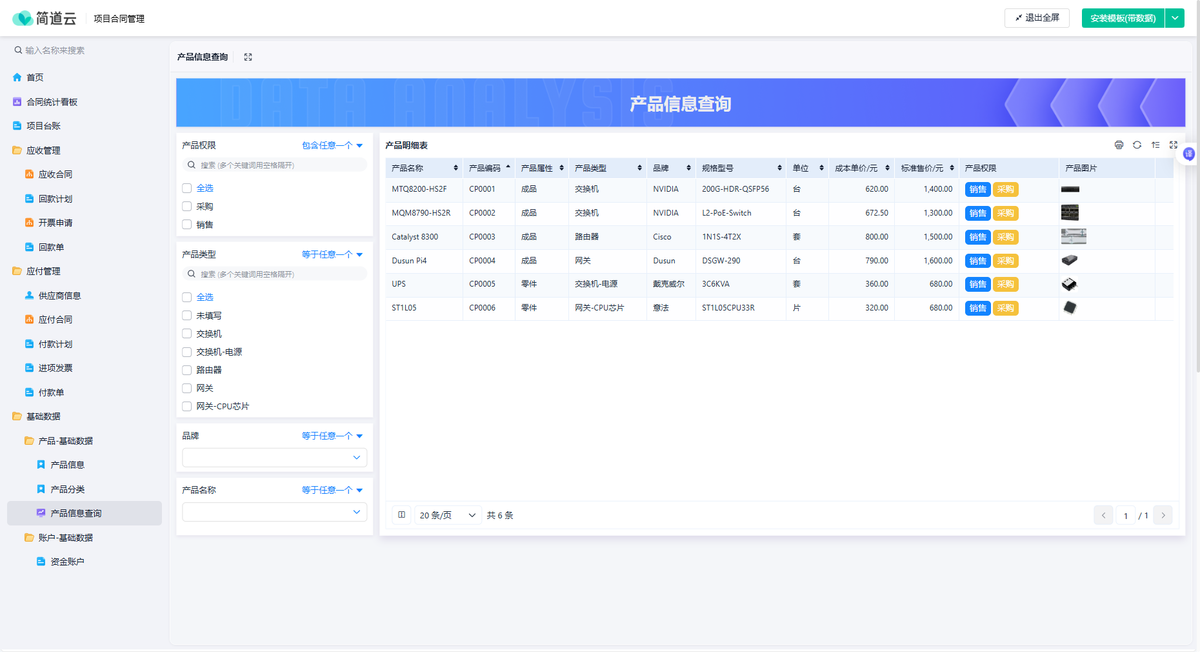
Task: Tick the 交换机 product type checkbox
Action: 187,333
